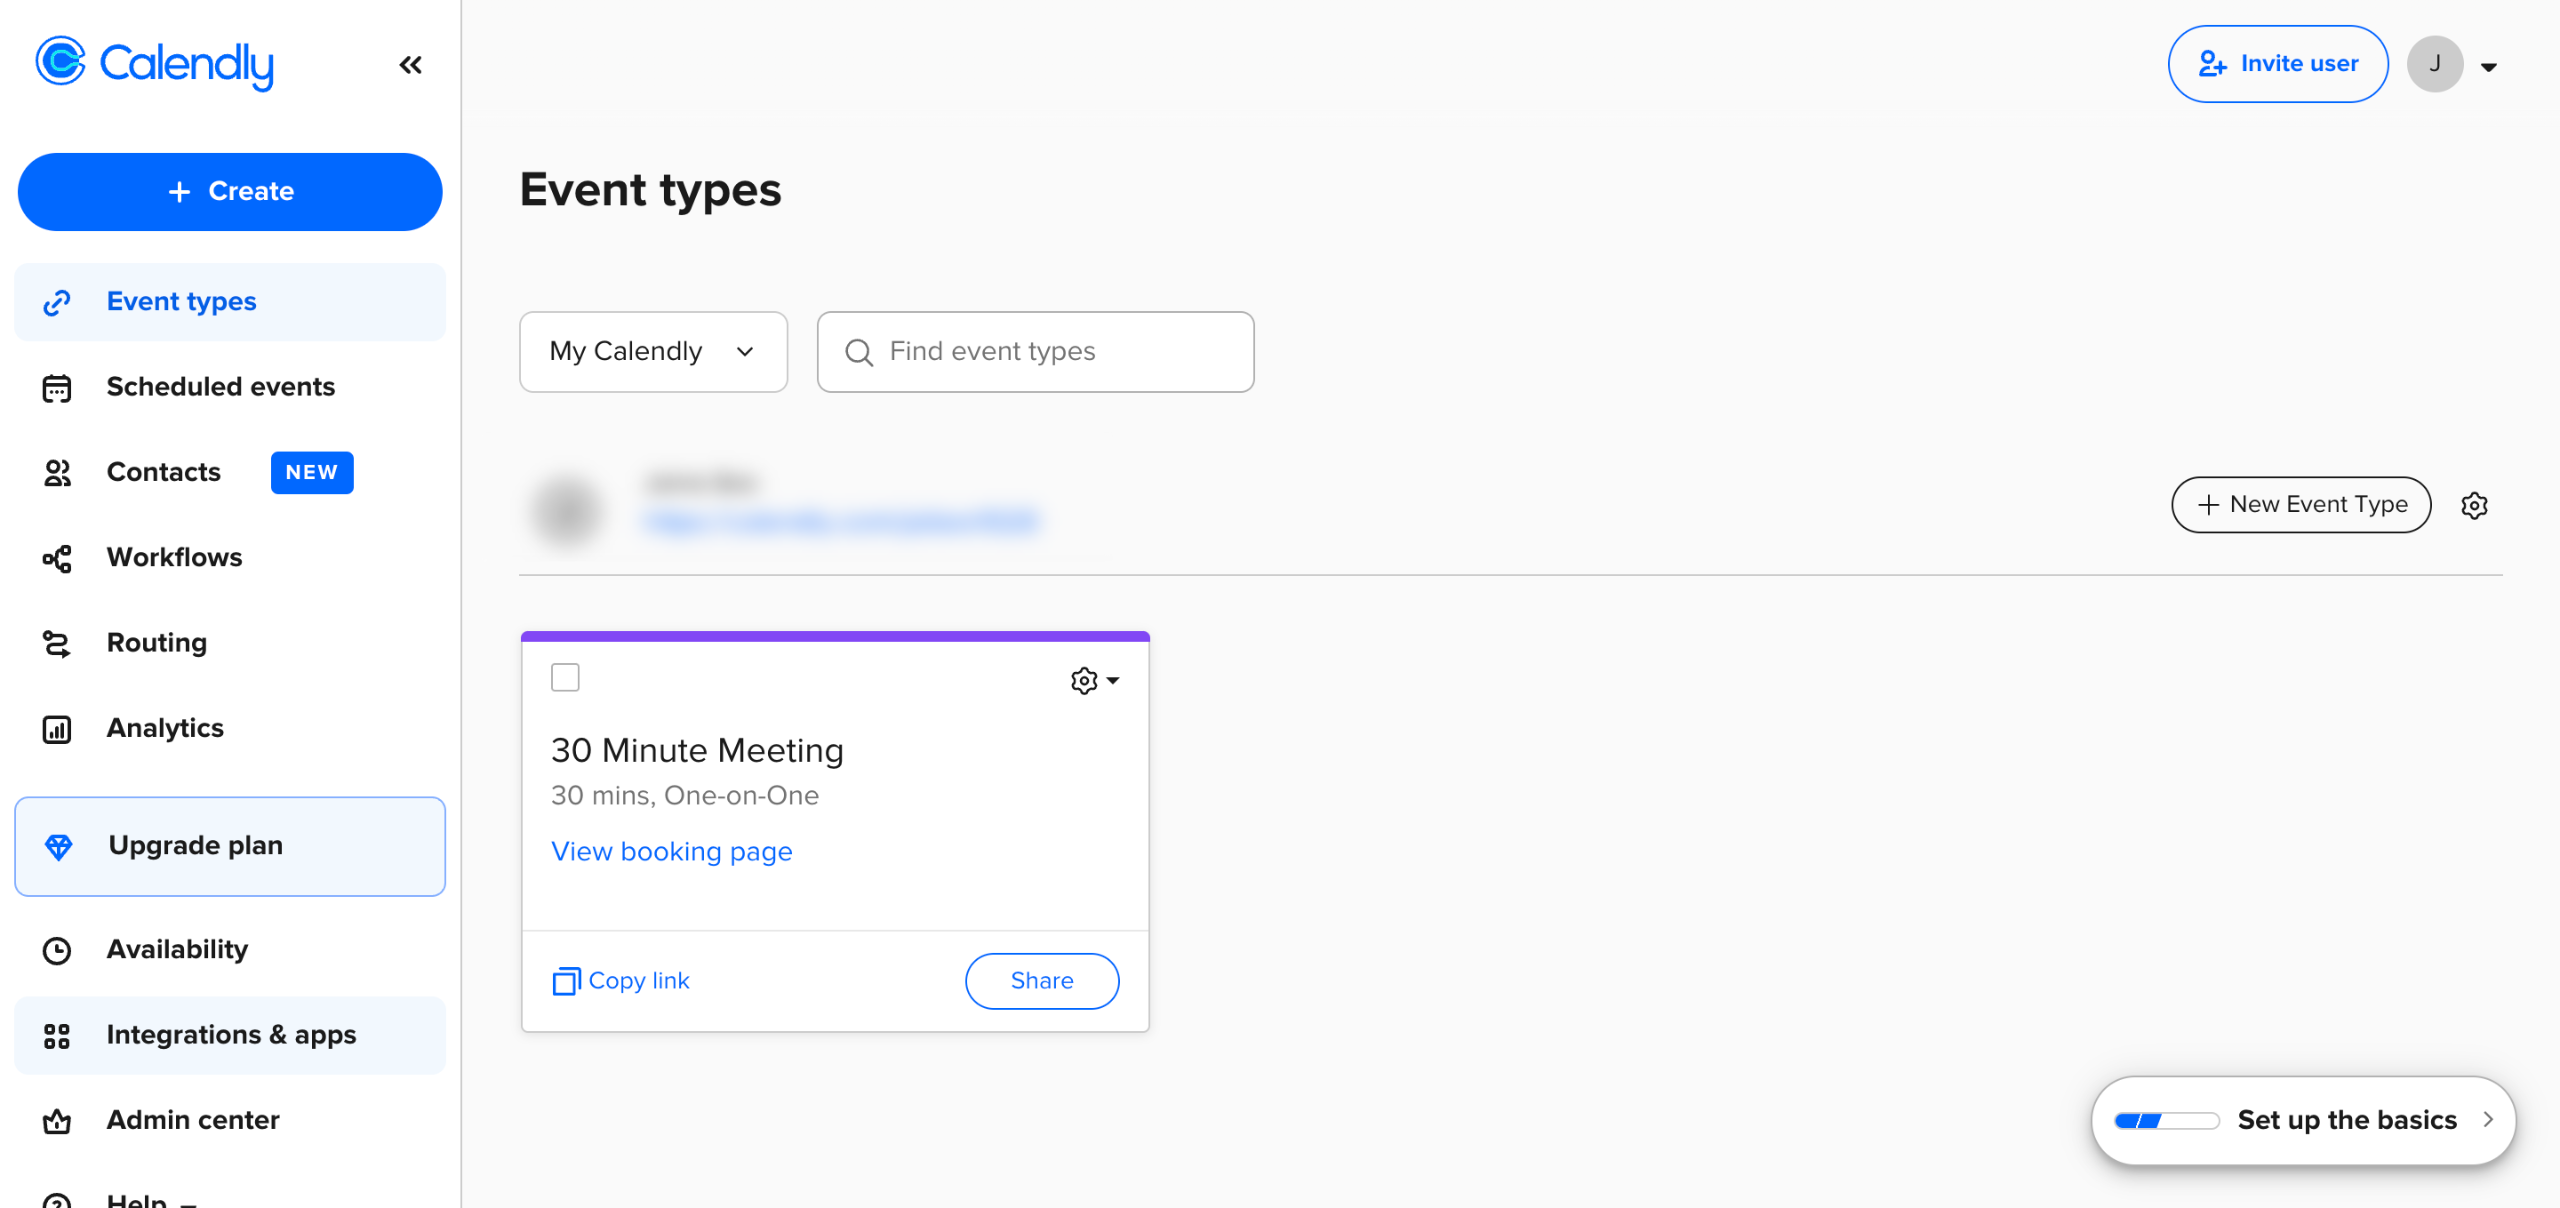Screen dimensions: 2560x1208
Task: Open the account menu arrow next to avatar
Action: pyautogui.click(x=2489, y=67)
